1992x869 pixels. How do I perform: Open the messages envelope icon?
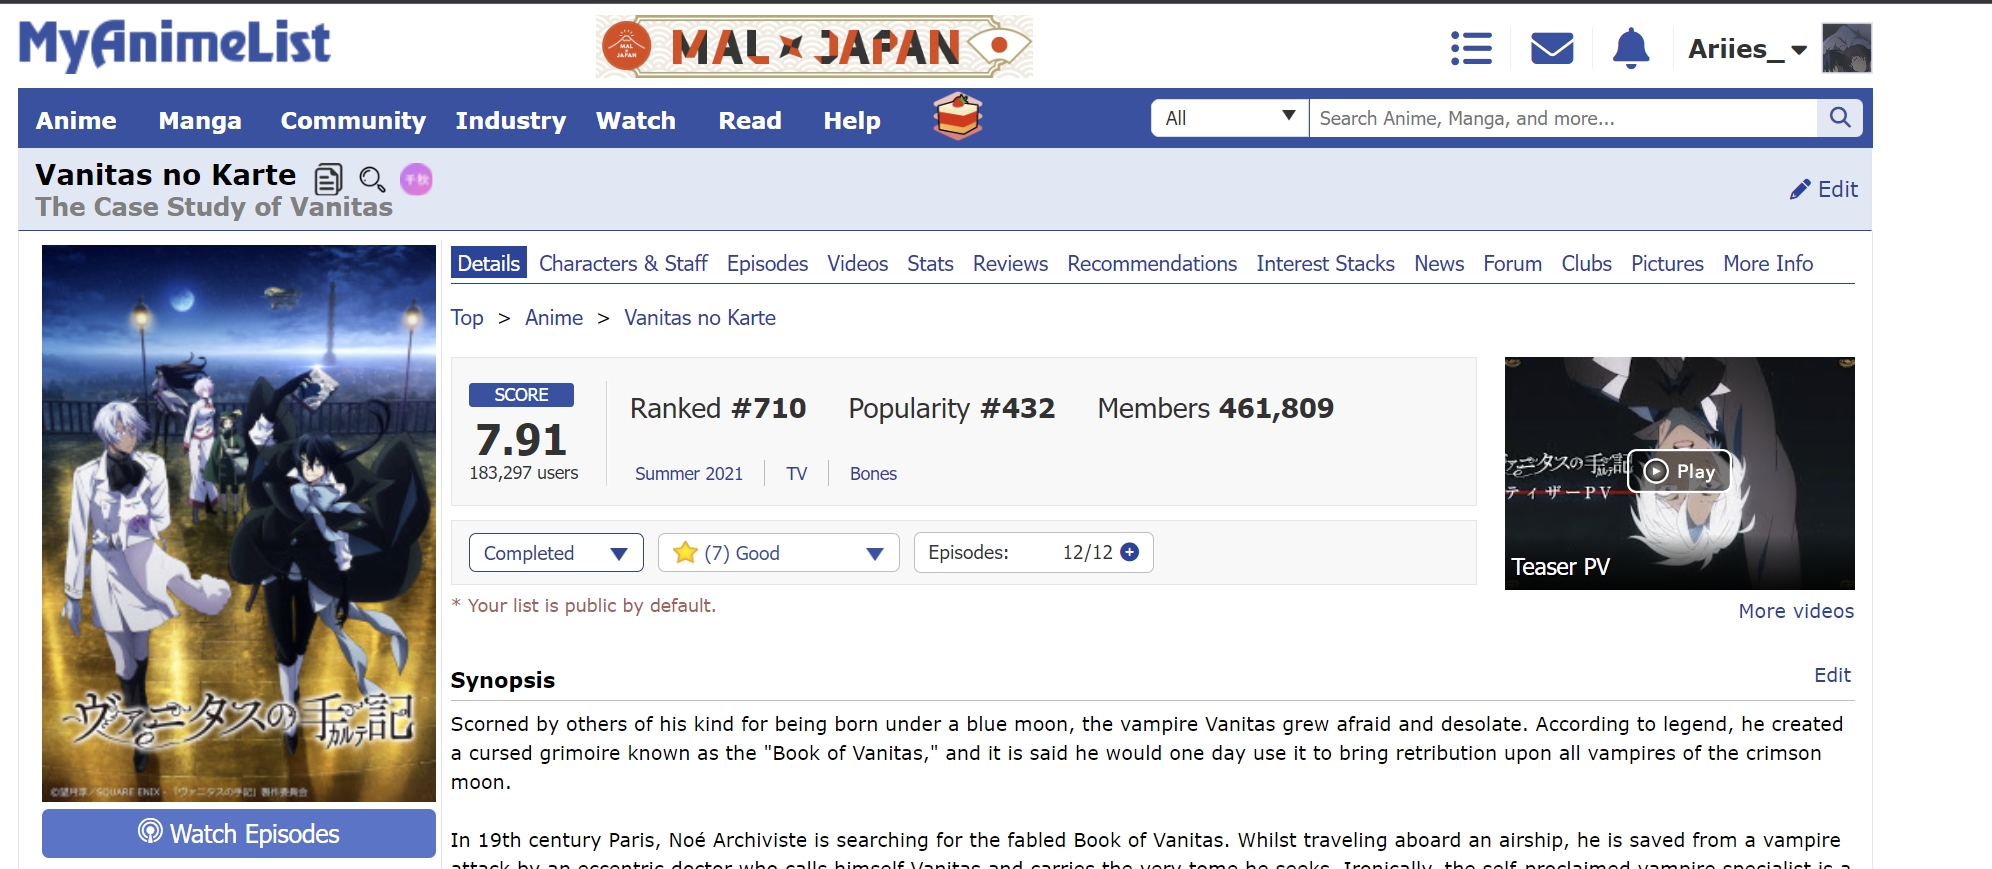(1552, 48)
